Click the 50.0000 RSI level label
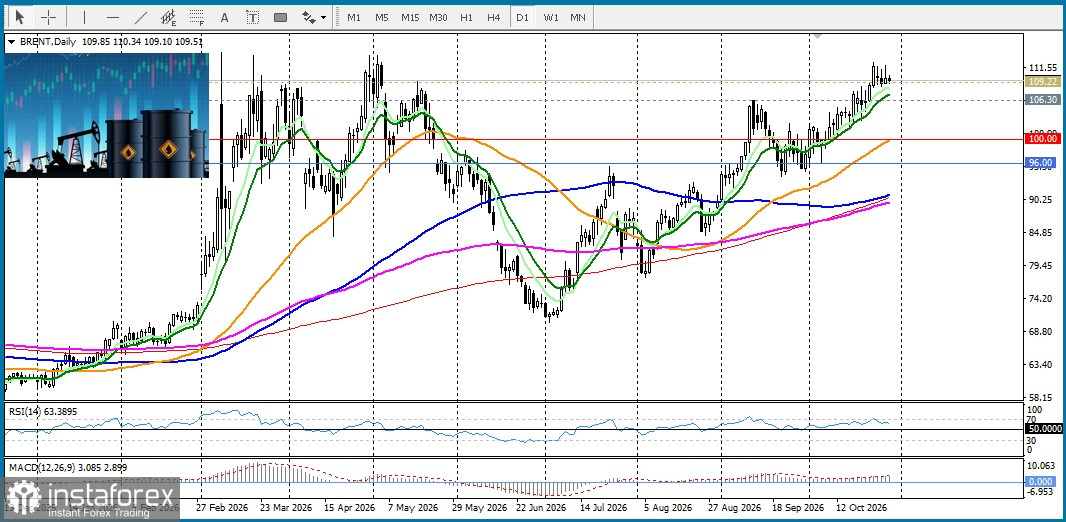This screenshot has width=1066, height=522. tap(1043, 430)
